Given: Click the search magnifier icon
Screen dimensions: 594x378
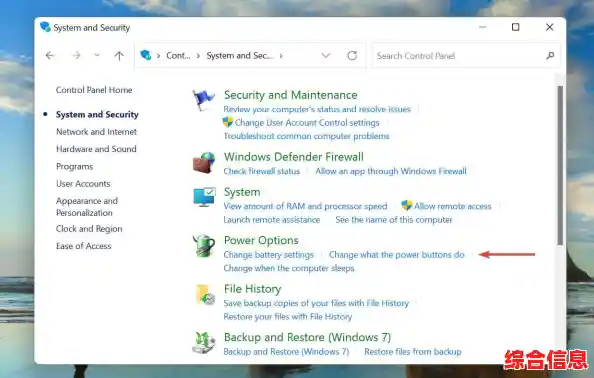Looking at the screenshot, I should 550,56.
